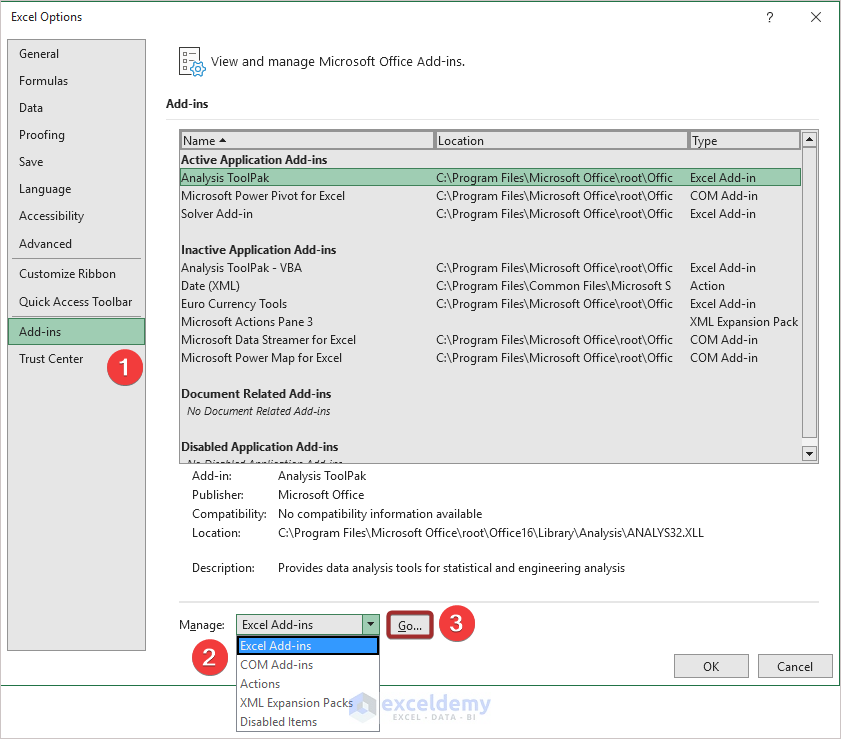Screen dimensions: 841x739
Task: Choose Disabled Items from Manage list
Action: point(308,722)
